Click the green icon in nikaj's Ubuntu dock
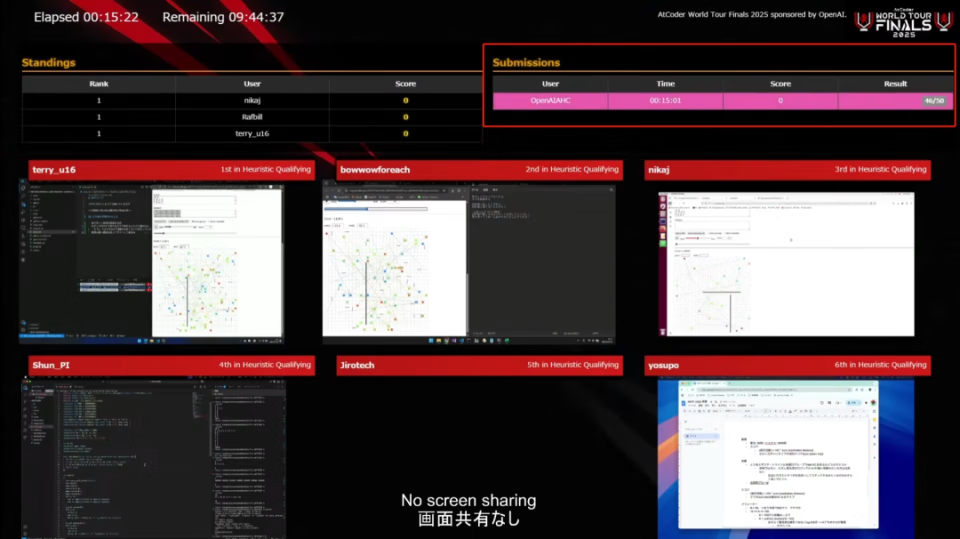 coord(662,244)
